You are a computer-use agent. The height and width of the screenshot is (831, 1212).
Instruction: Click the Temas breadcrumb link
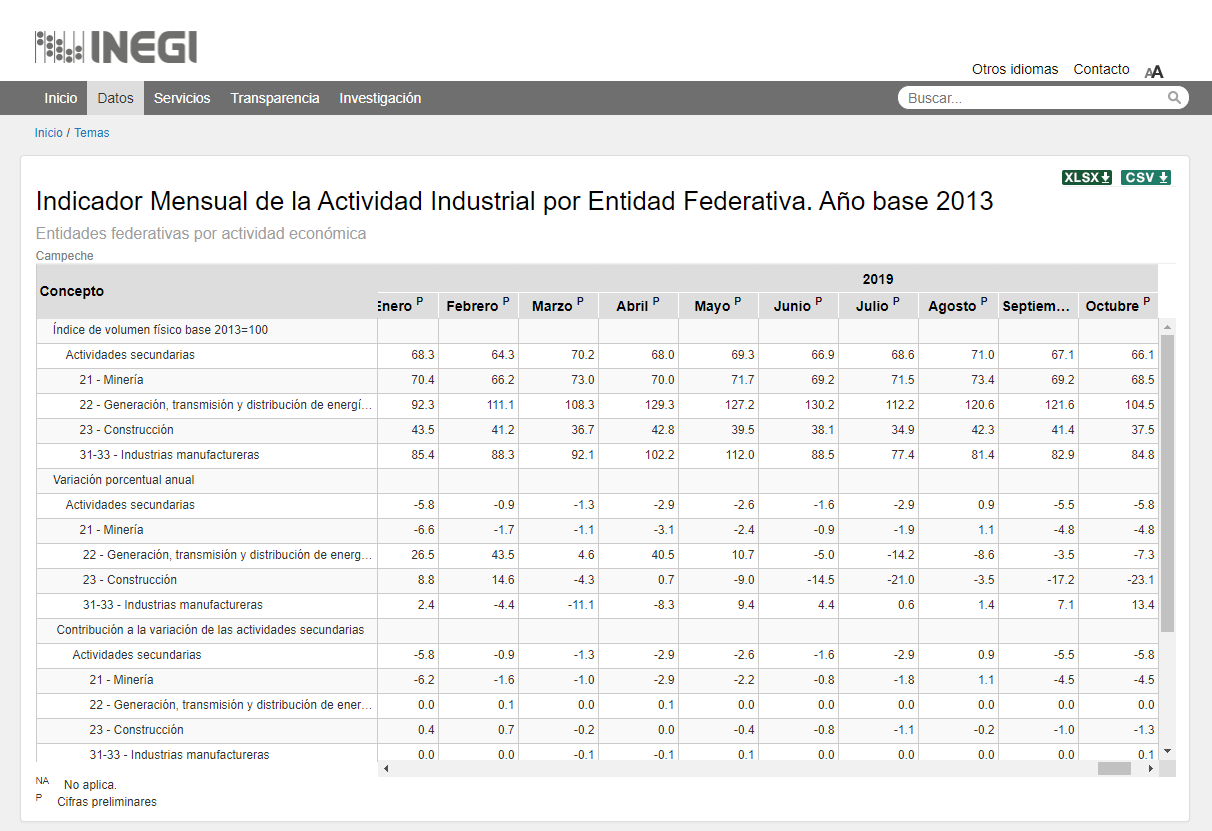[92, 133]
